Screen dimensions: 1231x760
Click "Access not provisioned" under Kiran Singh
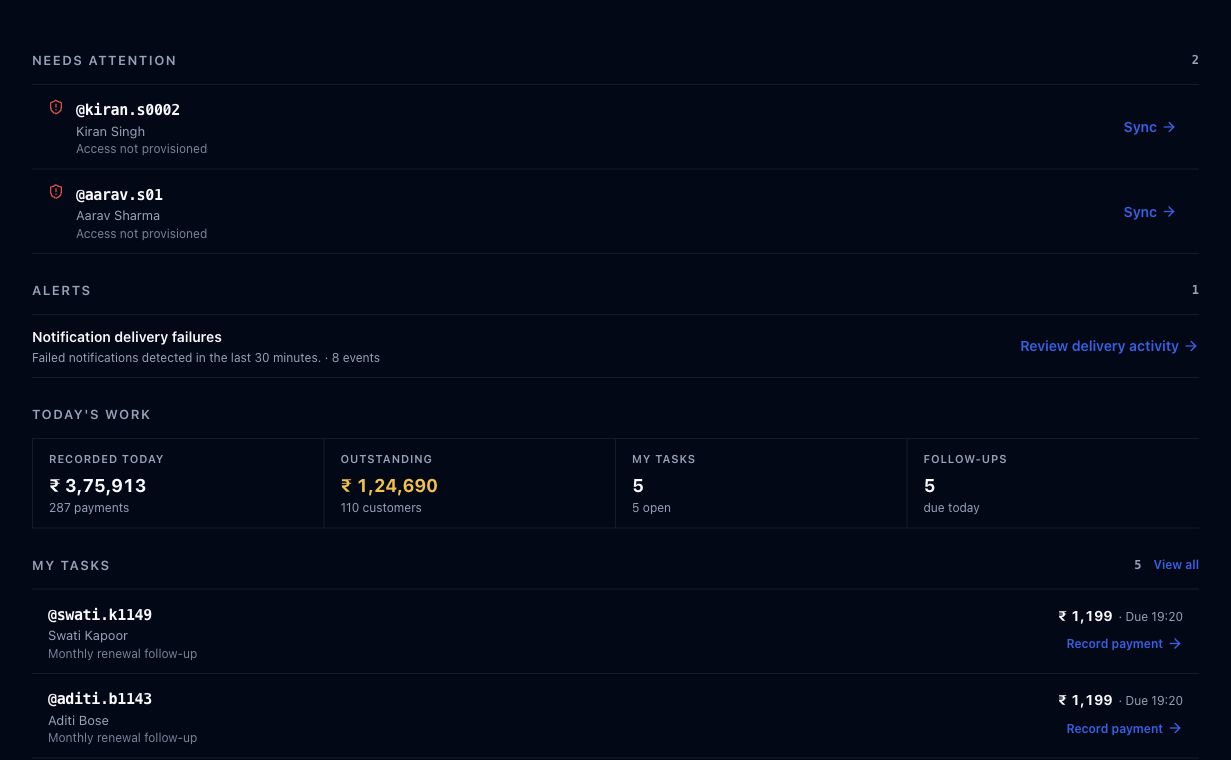(141, 149)
